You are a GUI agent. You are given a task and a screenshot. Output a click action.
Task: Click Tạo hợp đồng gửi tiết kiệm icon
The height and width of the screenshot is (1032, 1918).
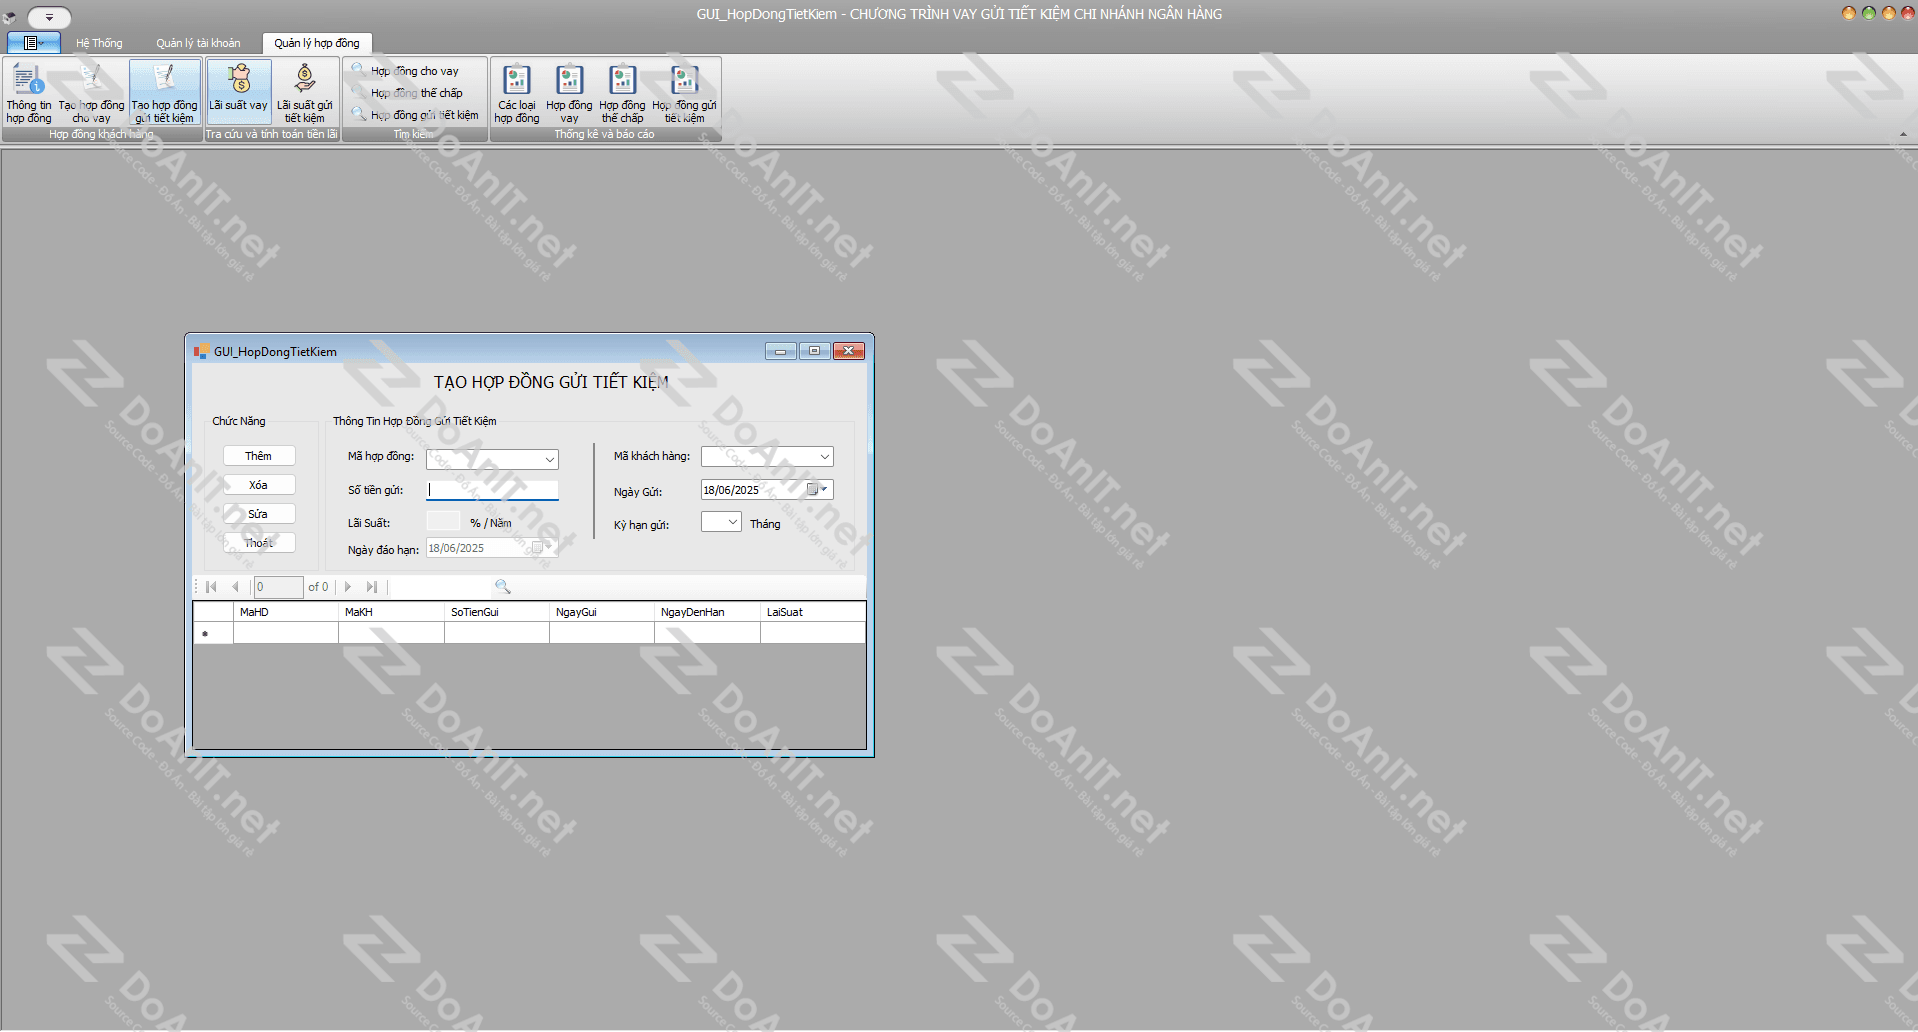coord(165,93)
